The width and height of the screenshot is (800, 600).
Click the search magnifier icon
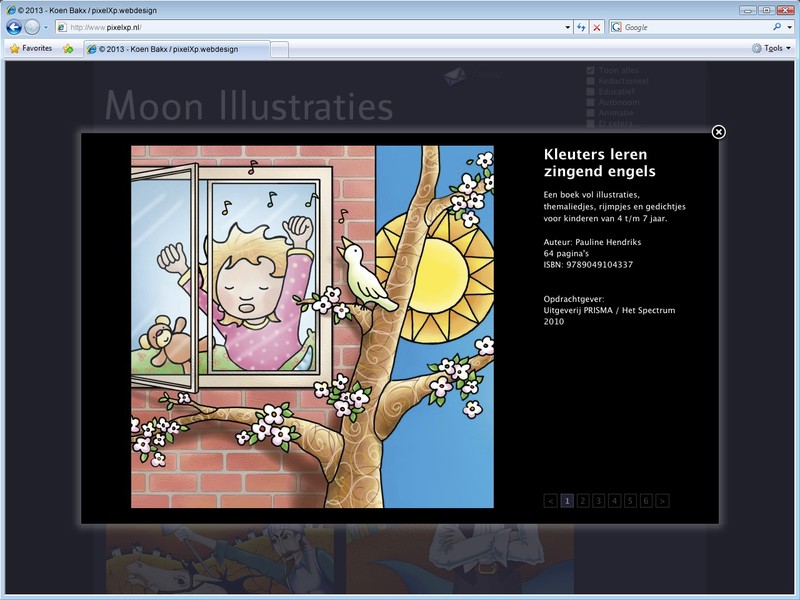point(776,27)
